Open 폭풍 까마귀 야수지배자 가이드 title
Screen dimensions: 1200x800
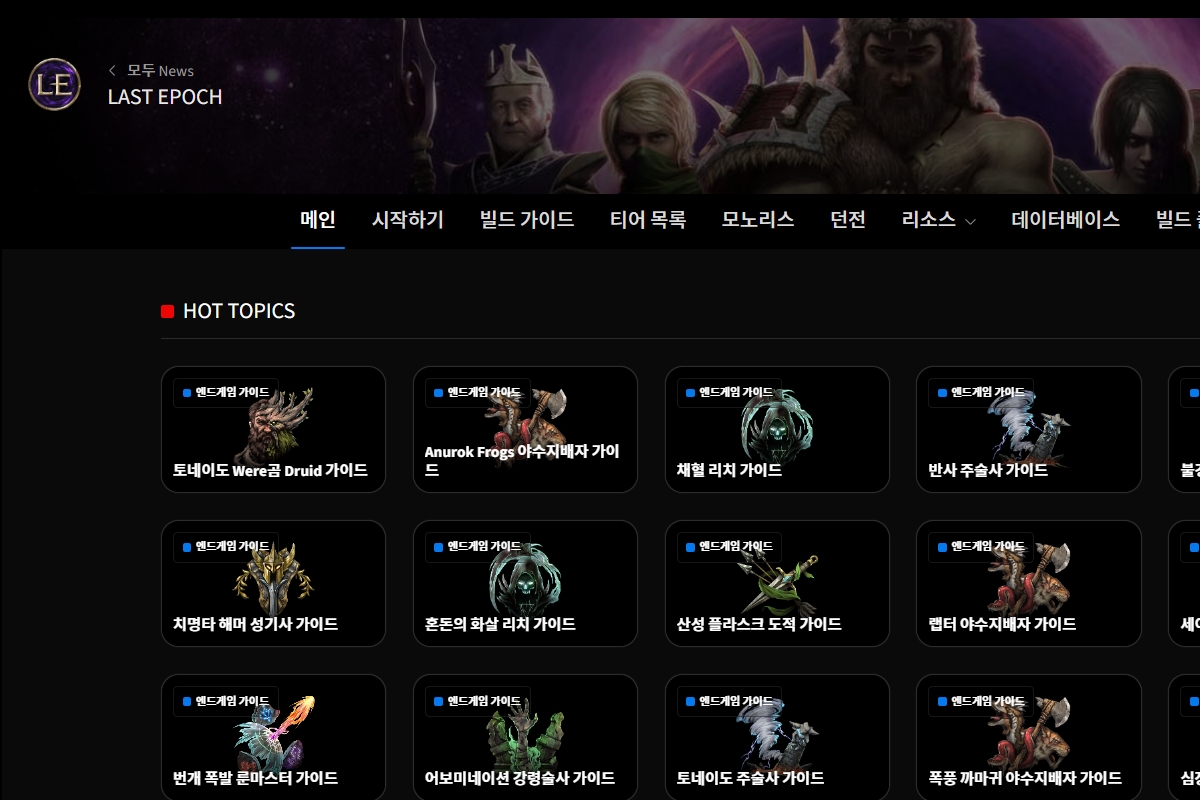click(x=1025, y=778)
